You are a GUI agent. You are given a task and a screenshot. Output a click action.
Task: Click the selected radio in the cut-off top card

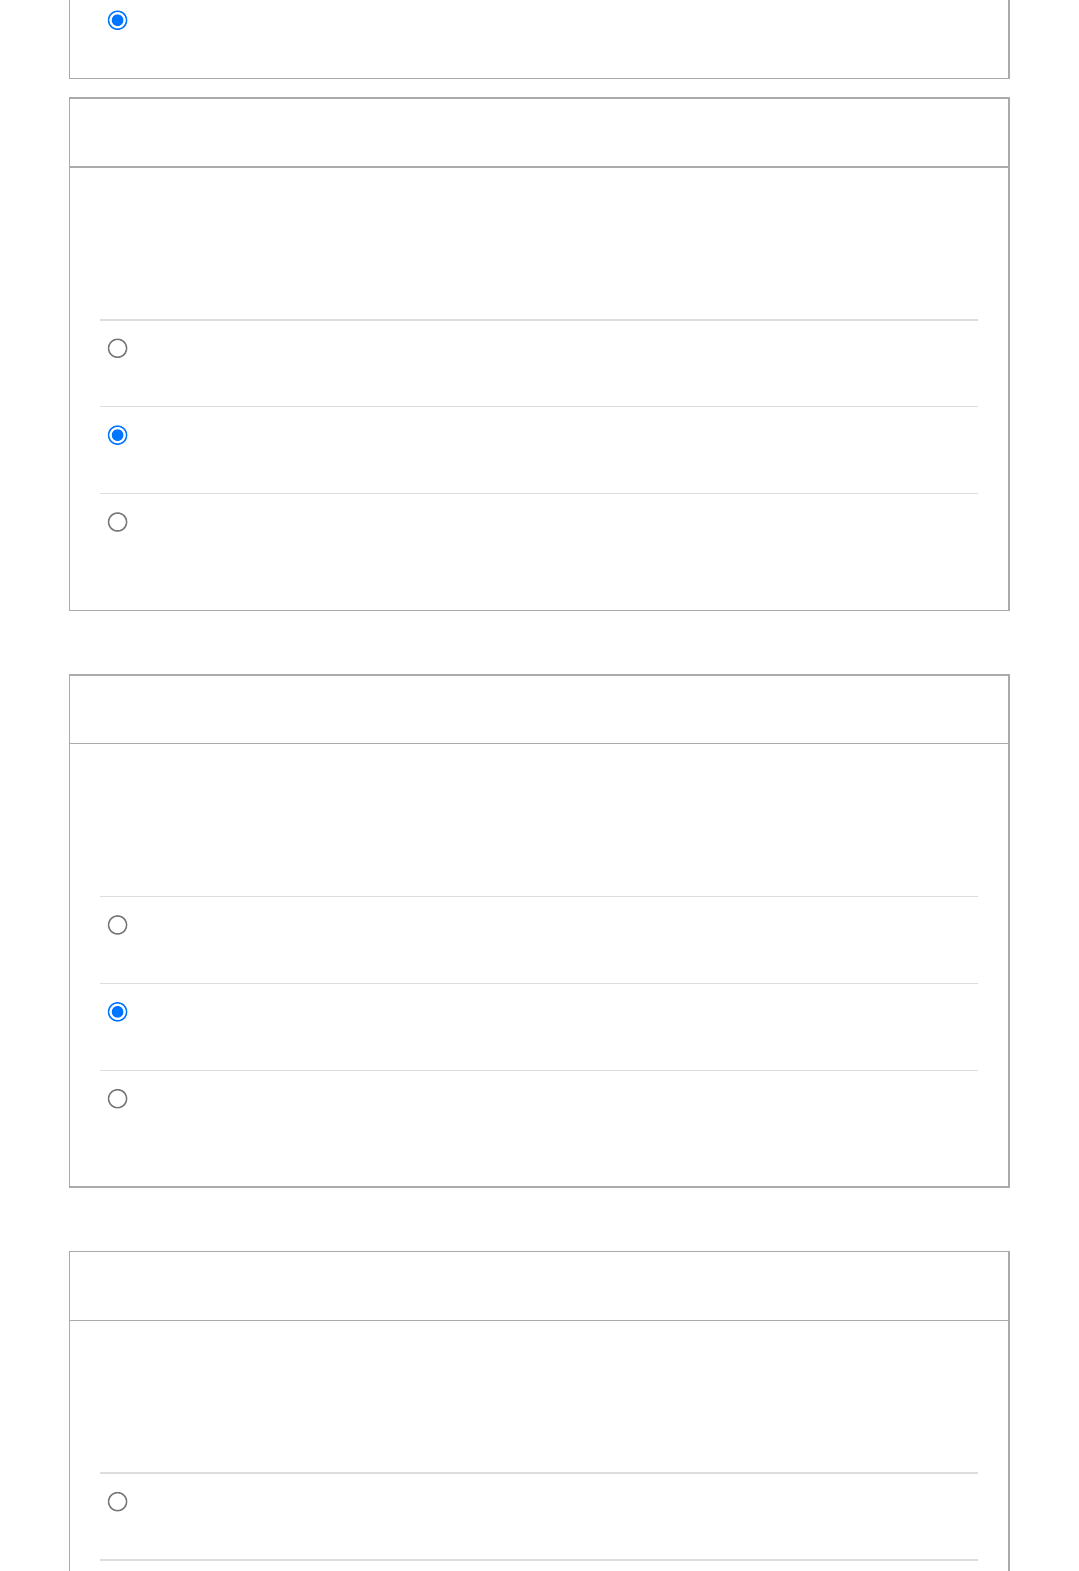117,20
